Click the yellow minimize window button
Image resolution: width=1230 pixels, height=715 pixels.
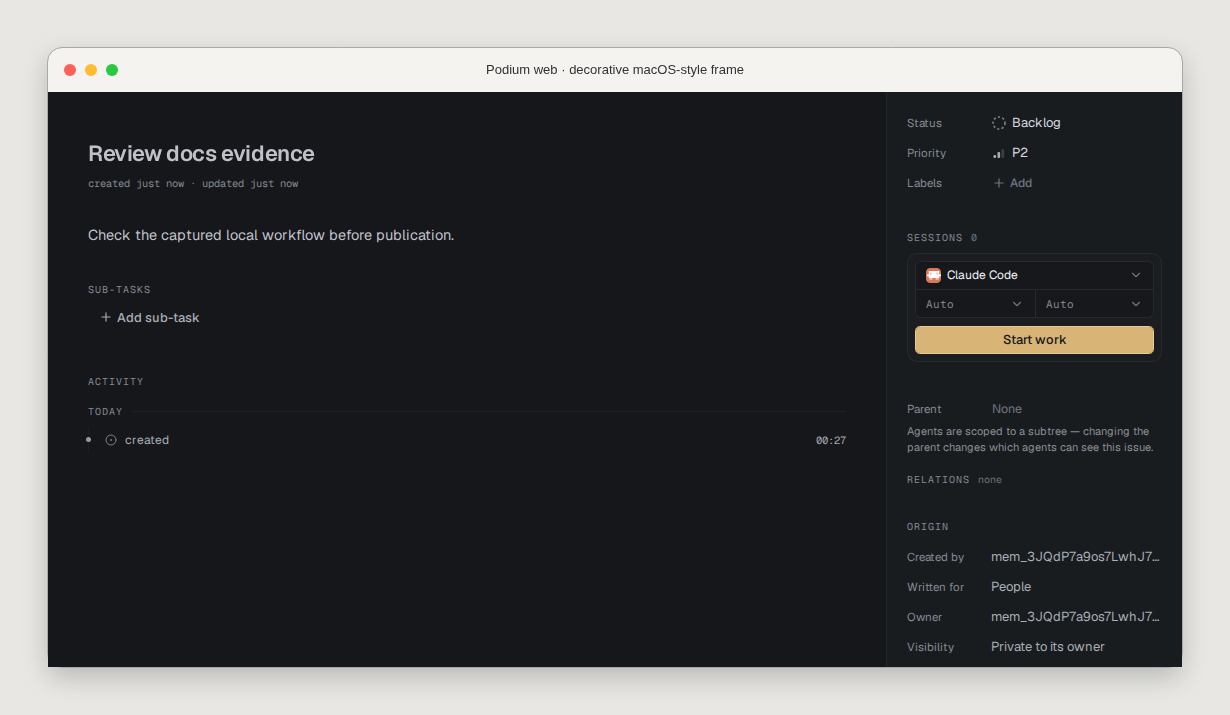[x=91, y=70]
